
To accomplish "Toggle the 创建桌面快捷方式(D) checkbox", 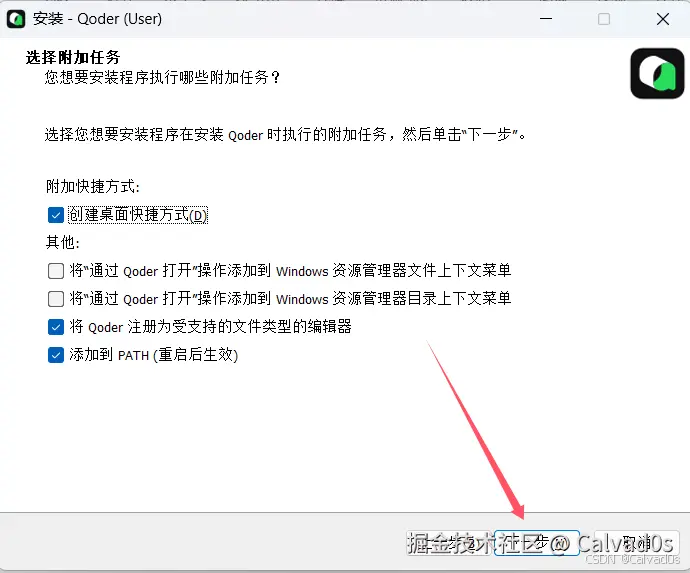I will click(56, 215).
